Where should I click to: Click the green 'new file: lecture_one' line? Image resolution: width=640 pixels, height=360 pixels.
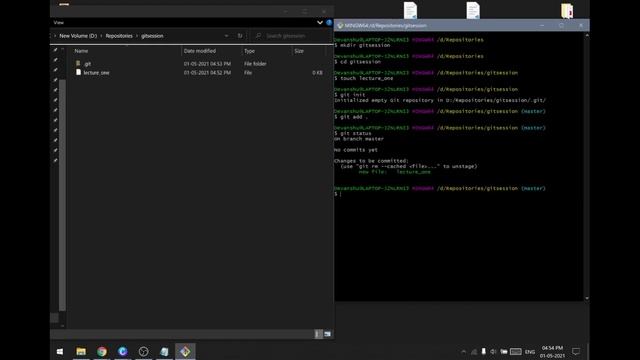coord(395,172)
